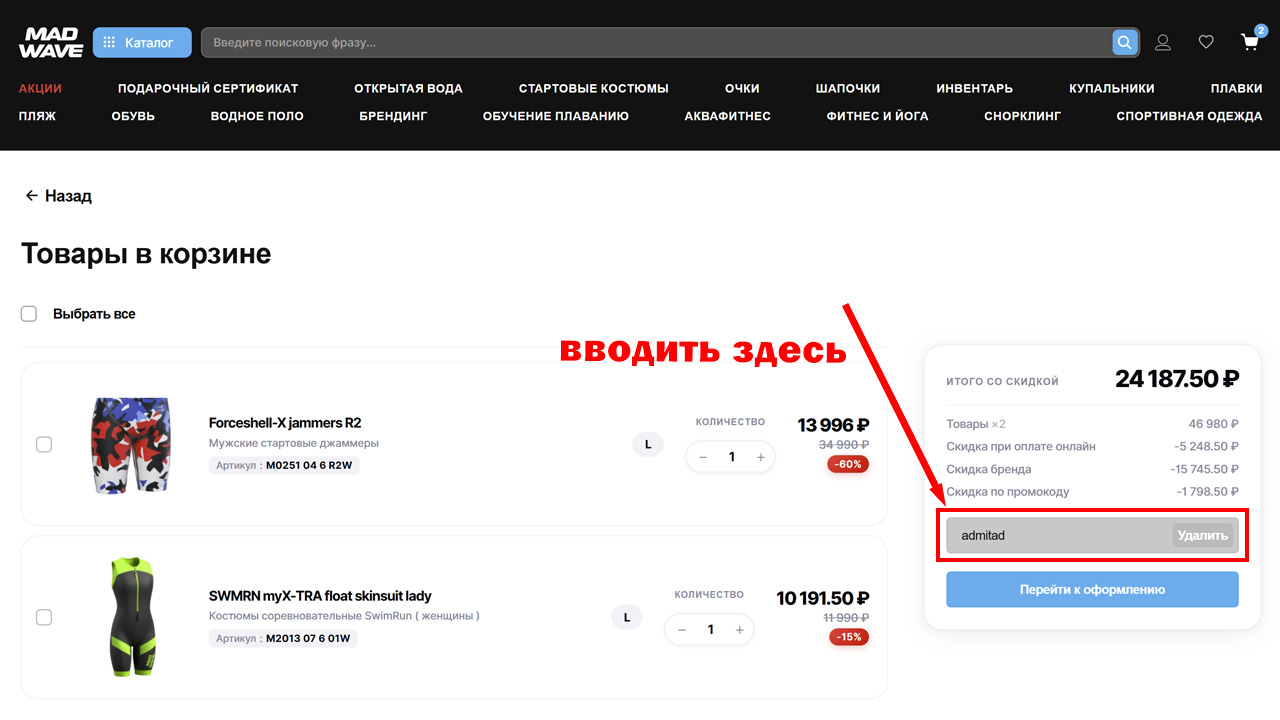Image resolution: width=1280 pixels, height=720 pixels.
Task: Click the 13 996 ₽ price
Action: [x=833, y=425]
